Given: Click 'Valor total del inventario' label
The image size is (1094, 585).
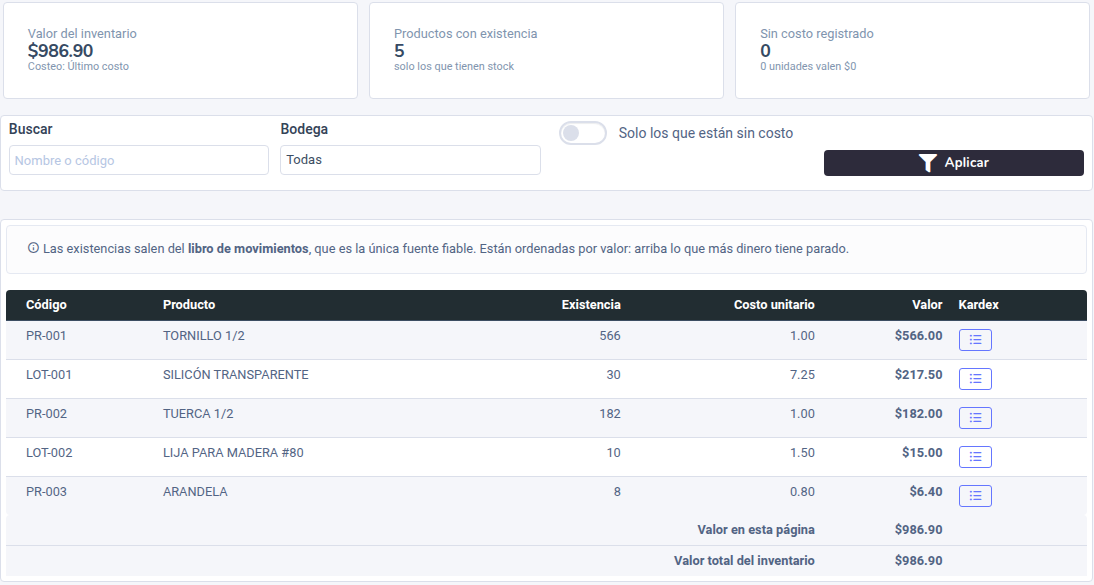Looking at the screenshot, I should point(744,561).
